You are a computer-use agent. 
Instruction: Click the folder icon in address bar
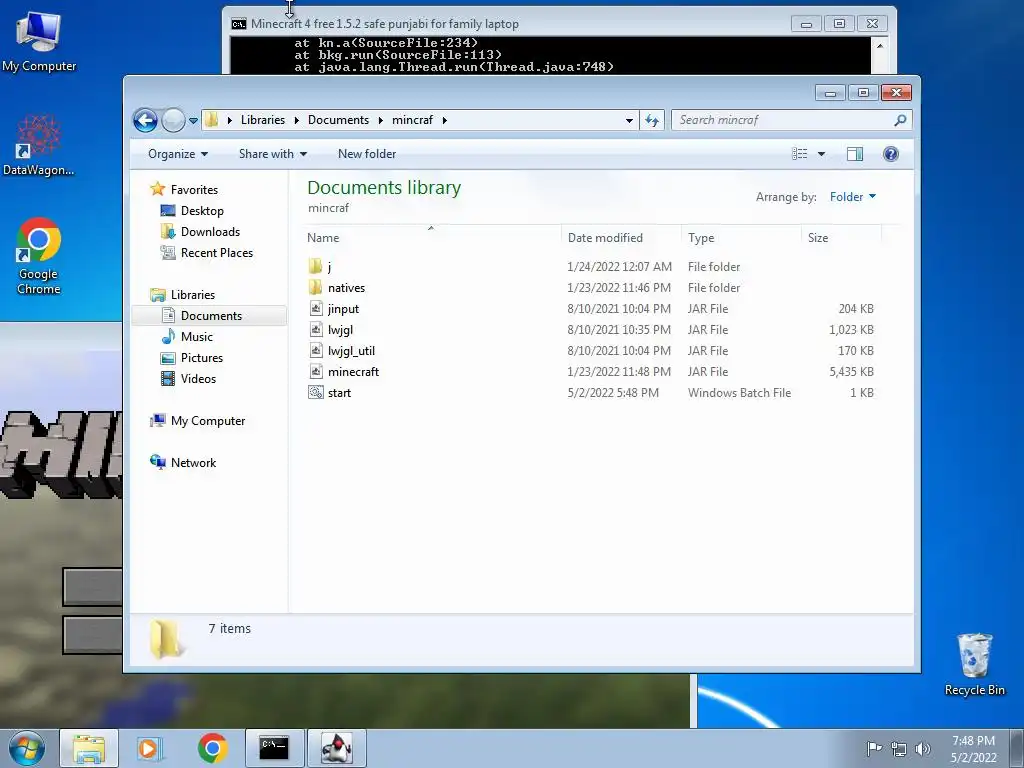pyautogui.click(x=212, y=120)
